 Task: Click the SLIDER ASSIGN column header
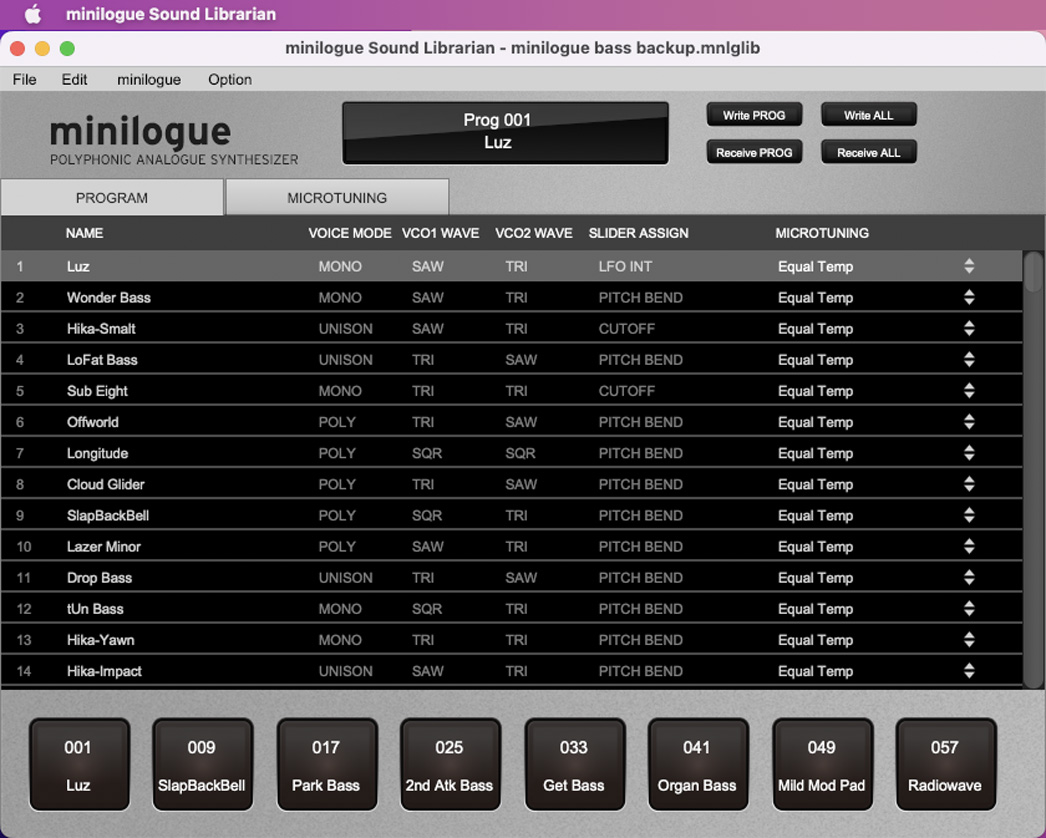pyautogui.click(x=638, y=233)
